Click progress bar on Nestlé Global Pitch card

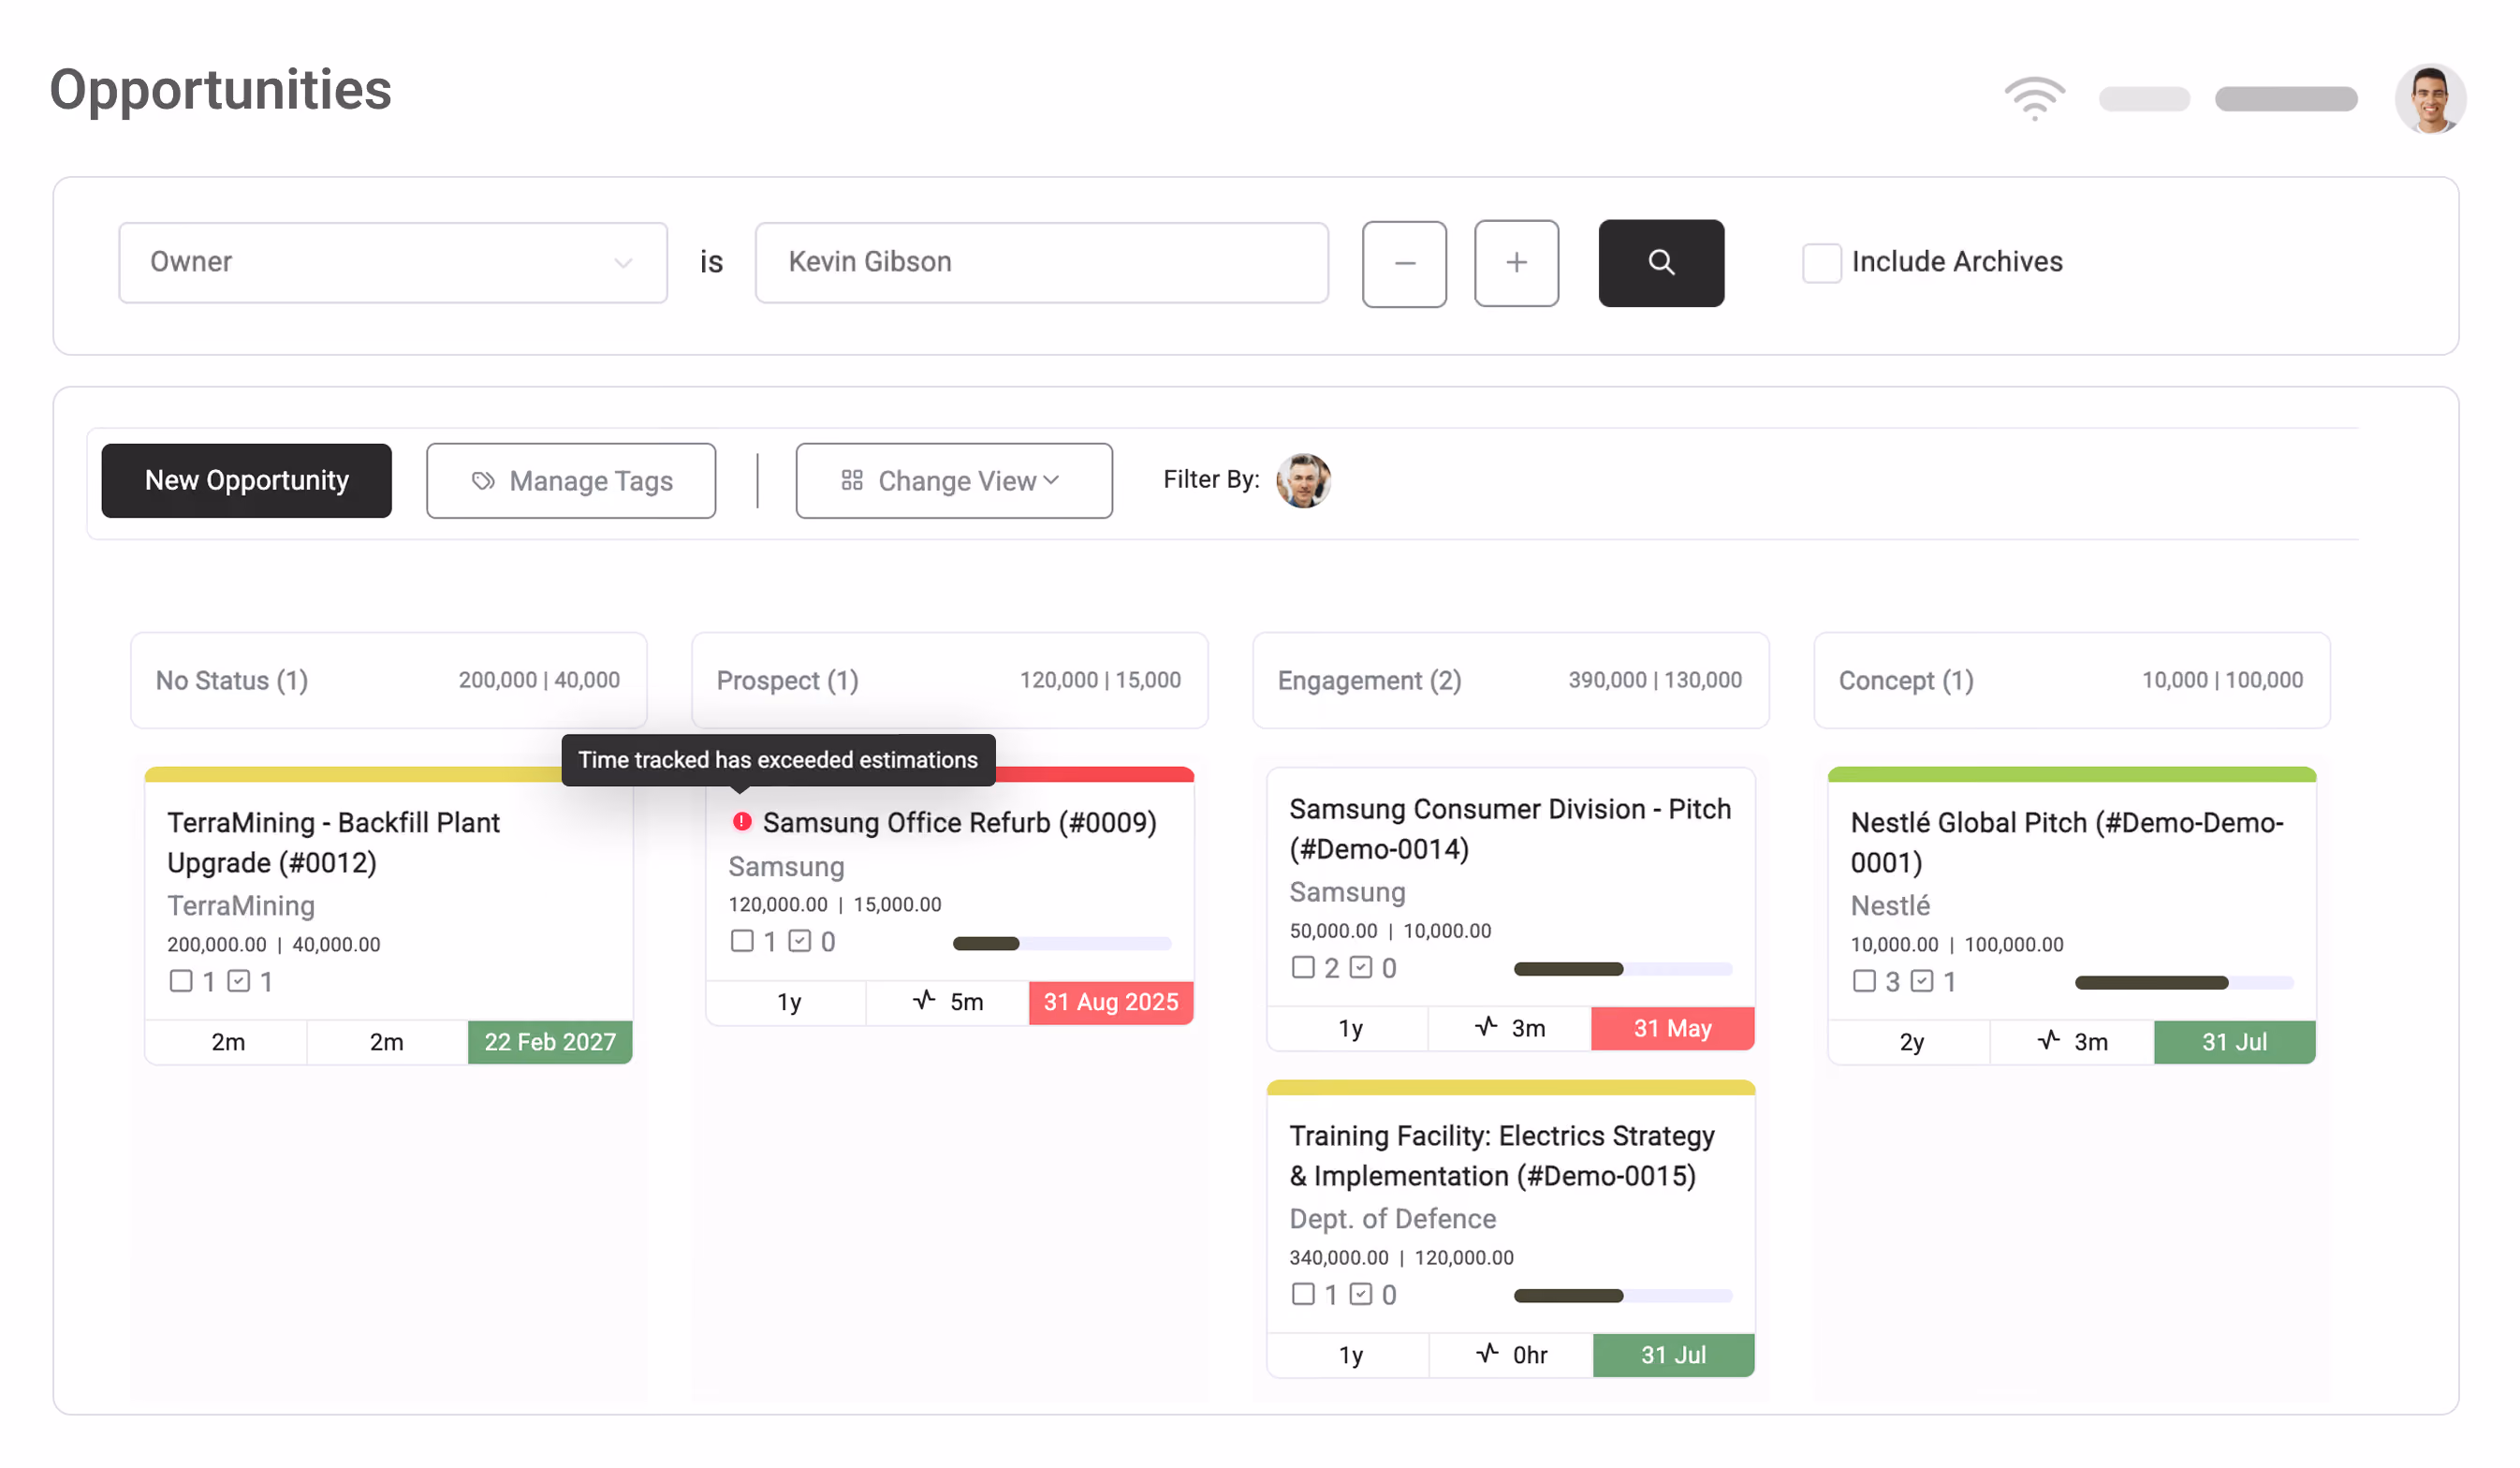coord(2183,983)
